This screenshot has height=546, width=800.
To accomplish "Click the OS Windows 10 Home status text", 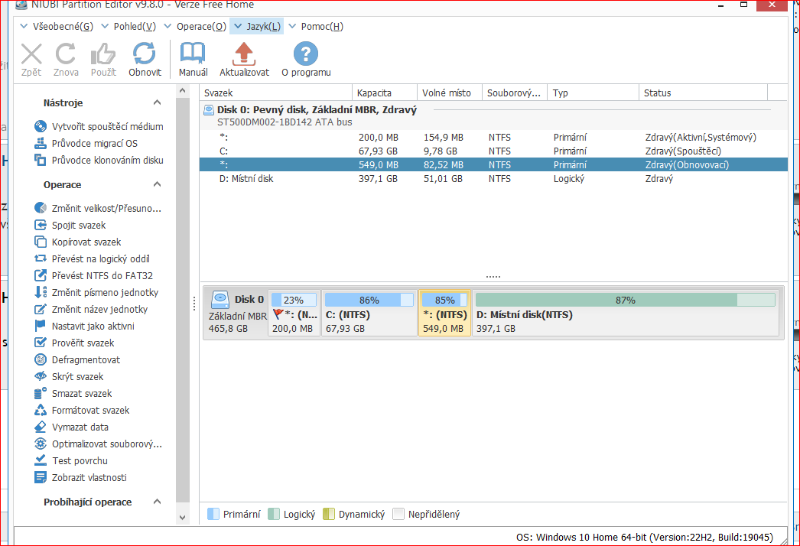I will (x=644, y=537).
